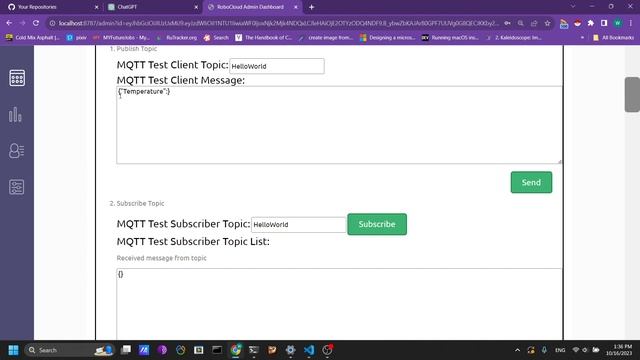Open the Chrome icon on the taskbar

(x=236, y=350)
